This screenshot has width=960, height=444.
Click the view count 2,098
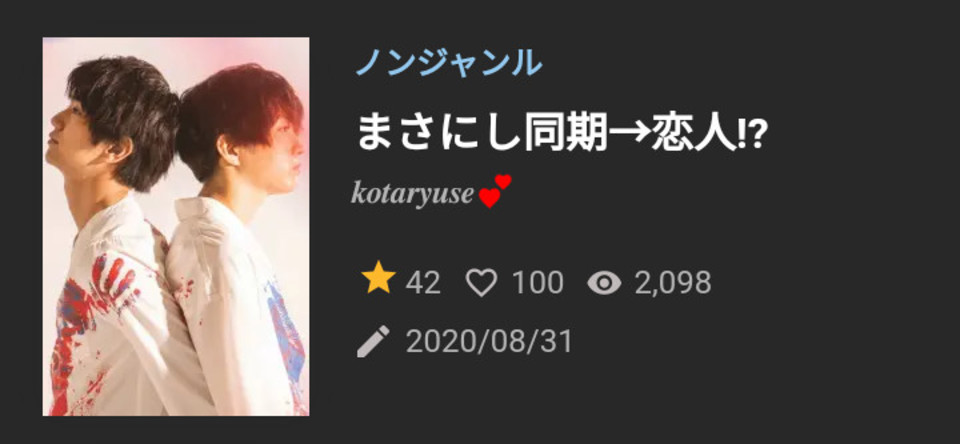pos(673,283)
